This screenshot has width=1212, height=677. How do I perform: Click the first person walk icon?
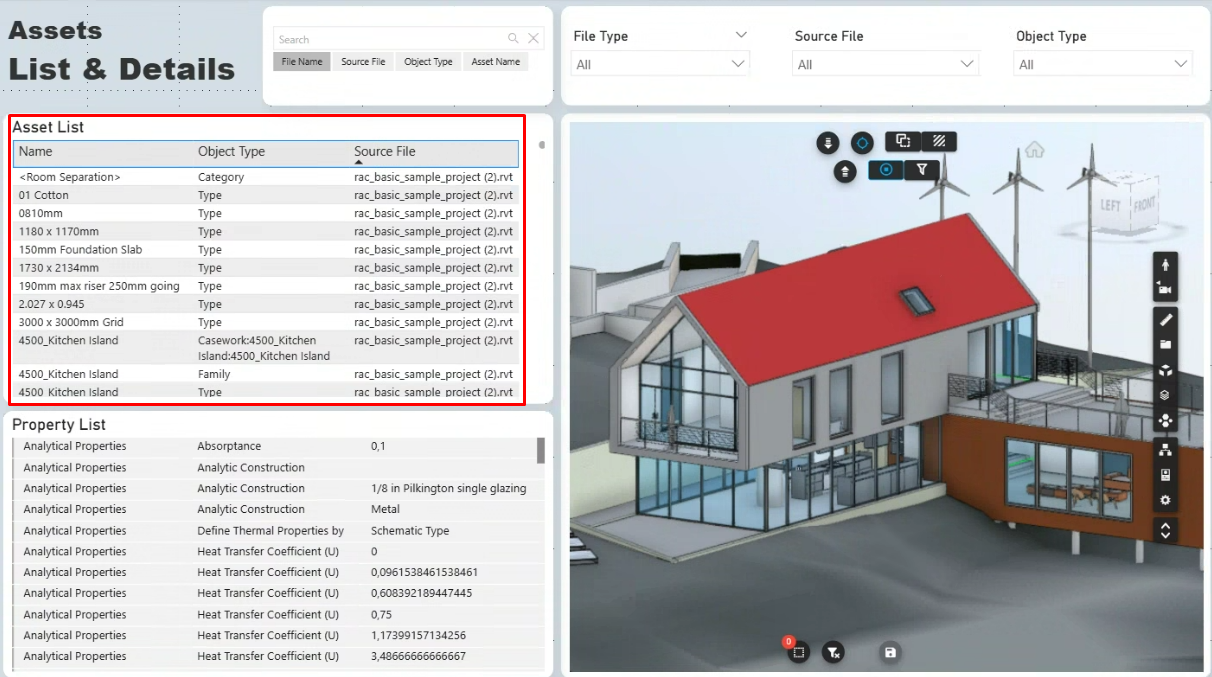click(x=1165, y=266)
